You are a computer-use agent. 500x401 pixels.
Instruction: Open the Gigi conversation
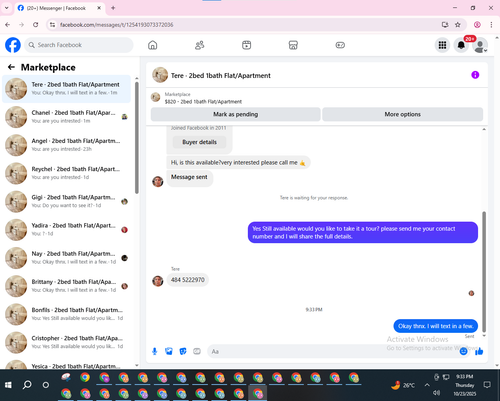[x=66, y=201]
